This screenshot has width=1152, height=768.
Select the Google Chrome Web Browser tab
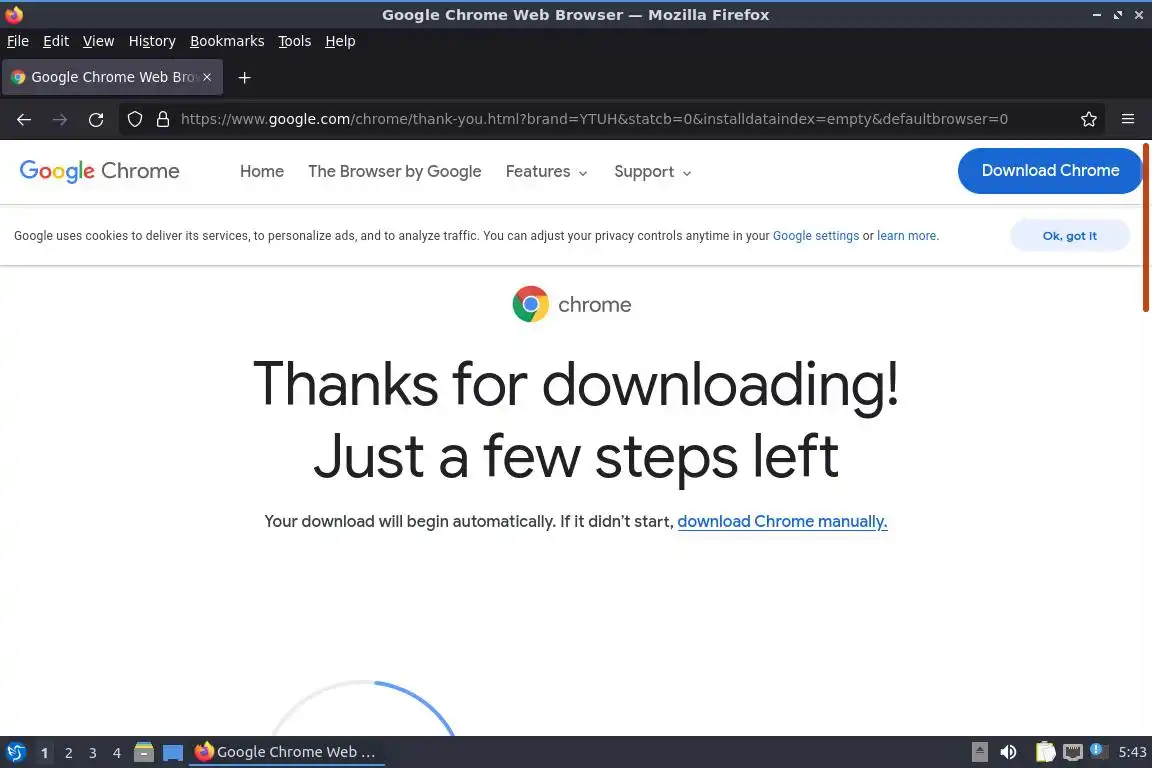coord(112,77)
